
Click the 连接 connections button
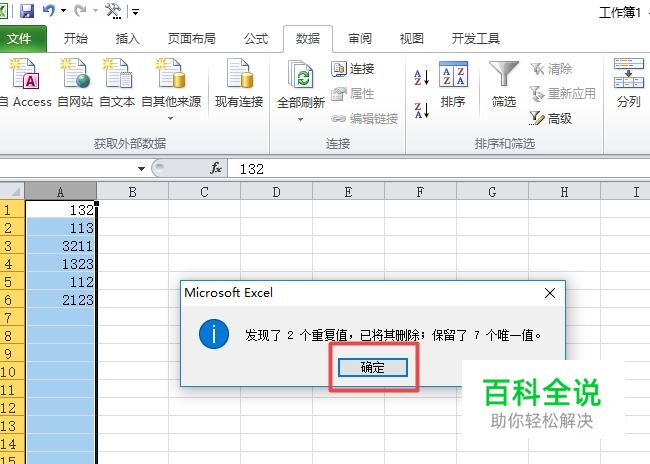[353, 69]
